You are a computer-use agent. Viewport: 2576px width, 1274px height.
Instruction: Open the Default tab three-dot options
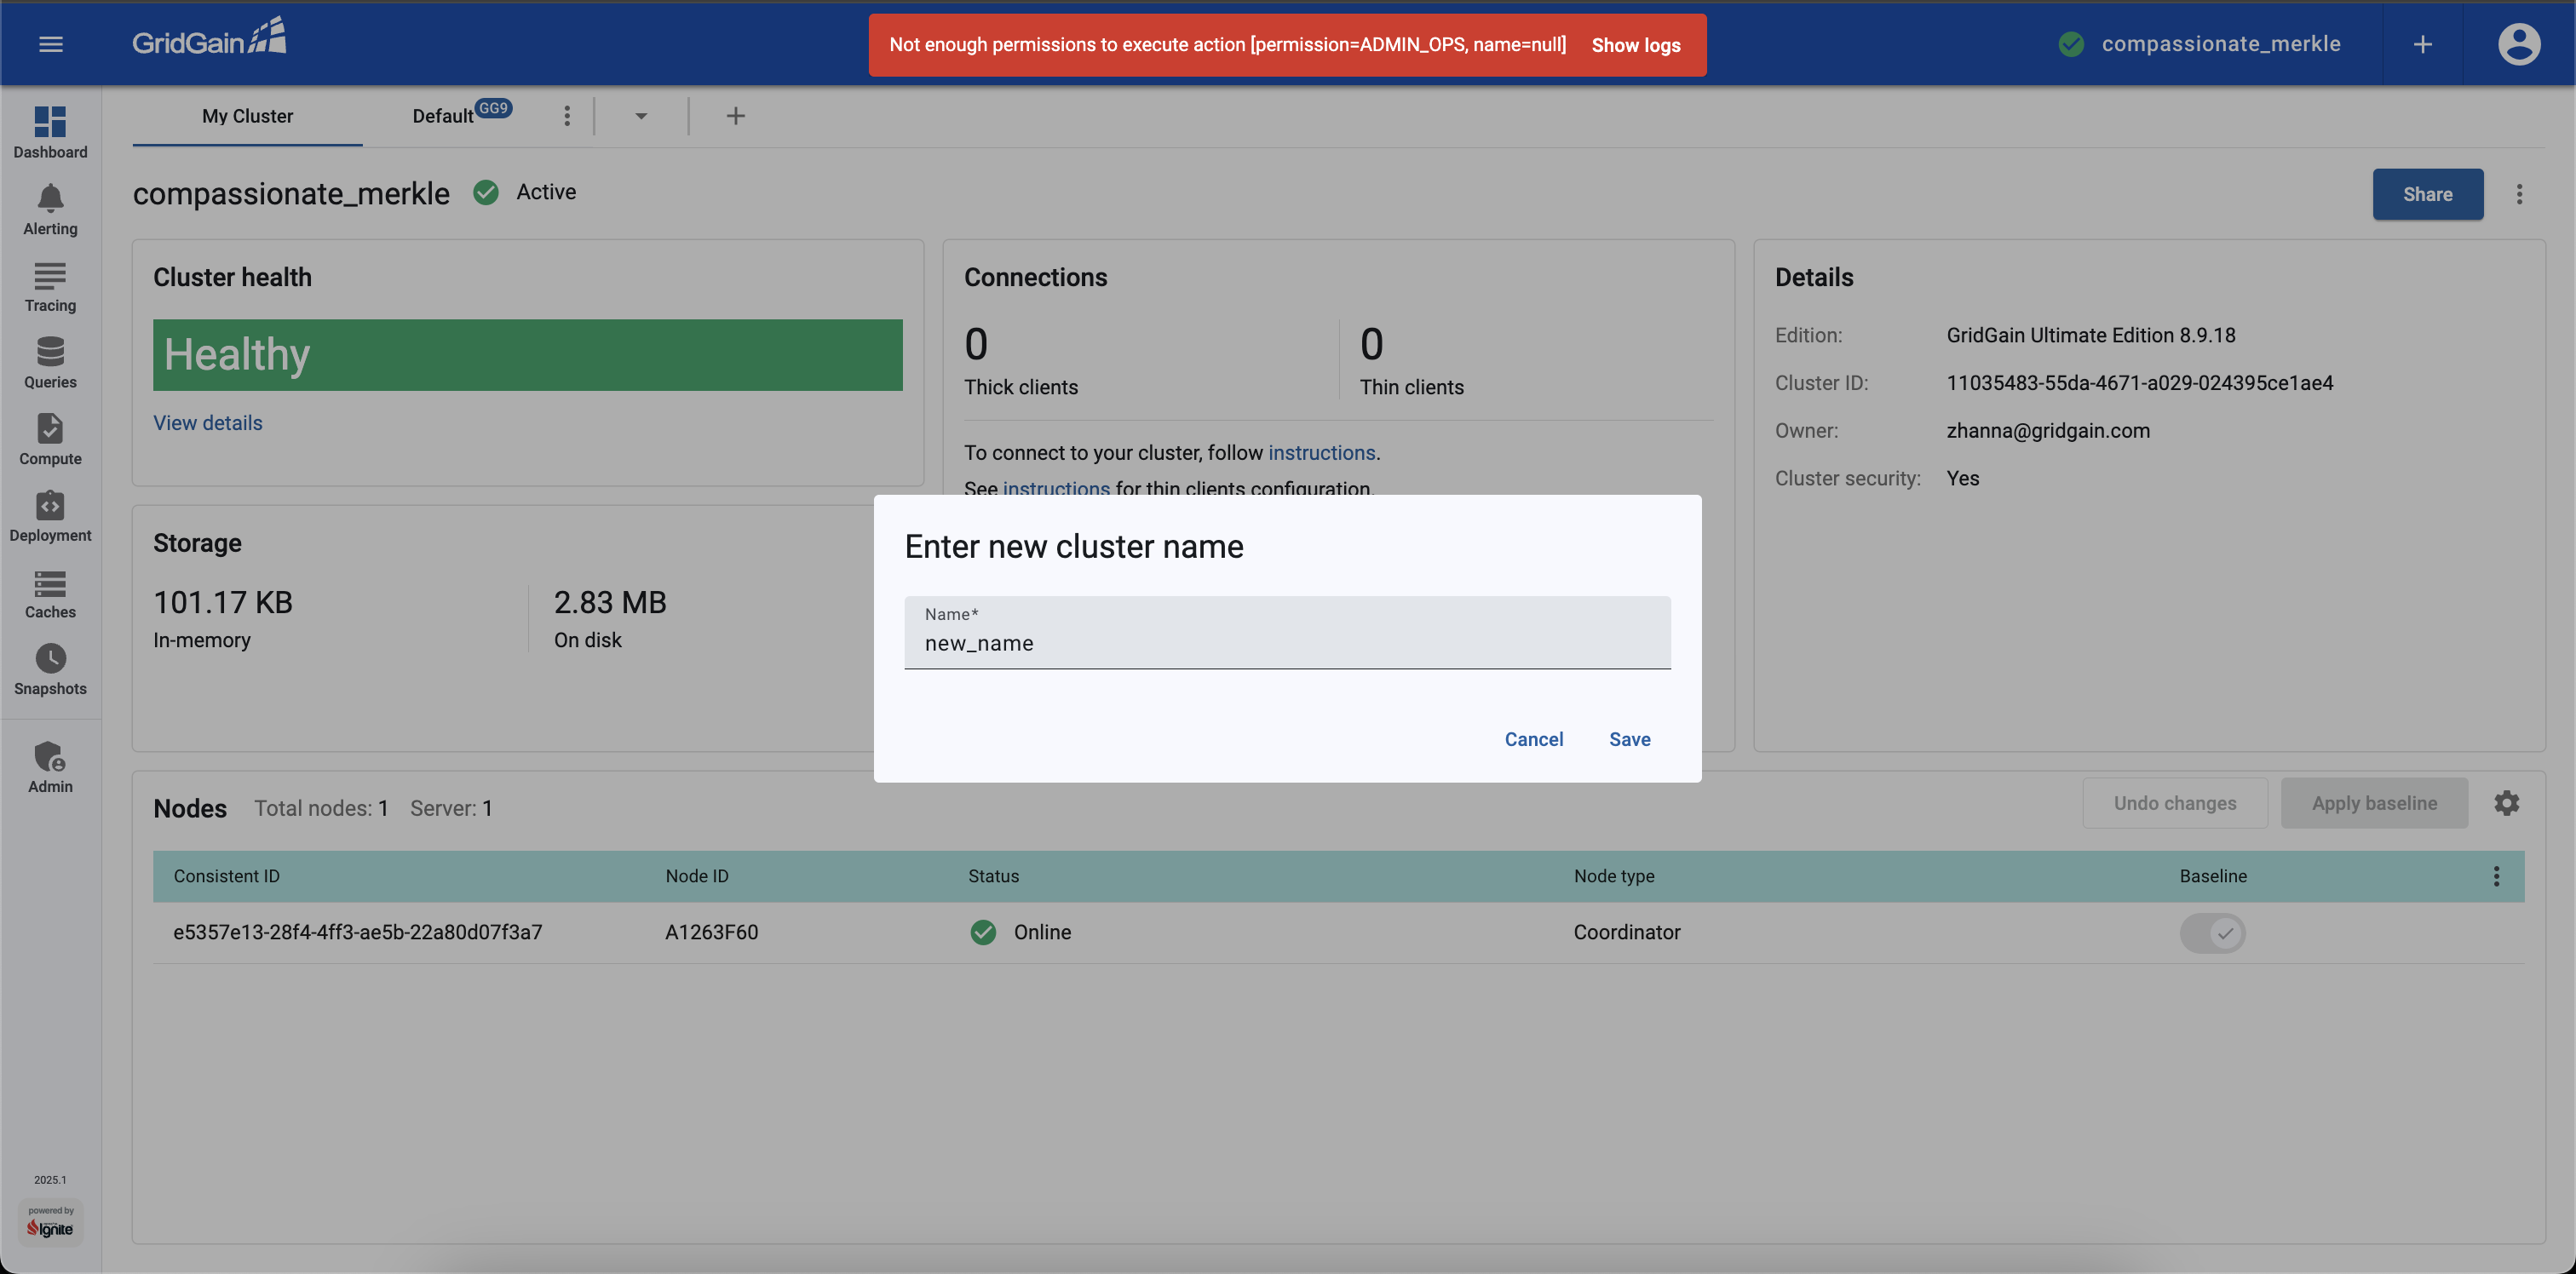pos(567,116)
